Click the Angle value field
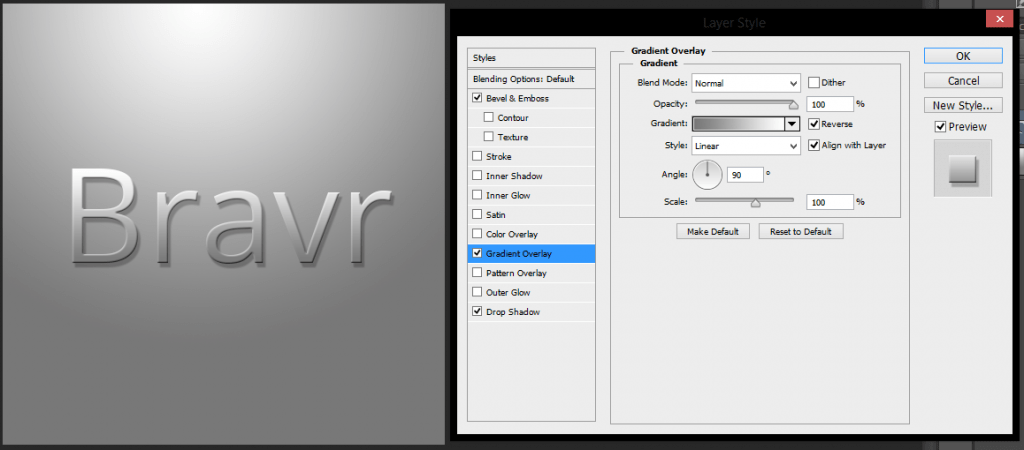1024x450 pixels. (x=745, y=174)
